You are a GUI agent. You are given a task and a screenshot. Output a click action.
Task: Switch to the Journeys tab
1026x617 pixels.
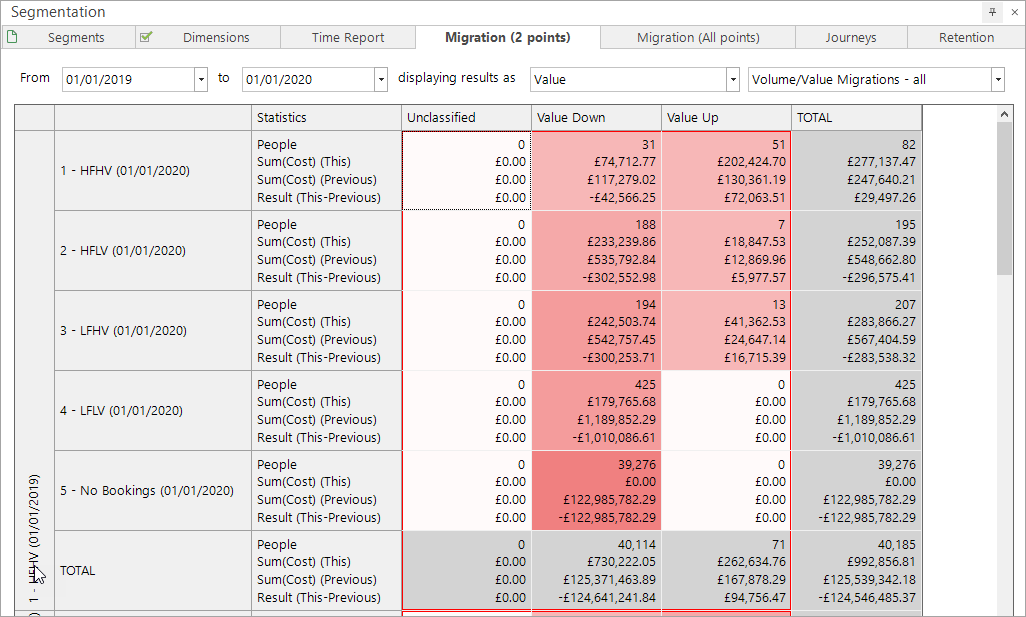[851, 37]
